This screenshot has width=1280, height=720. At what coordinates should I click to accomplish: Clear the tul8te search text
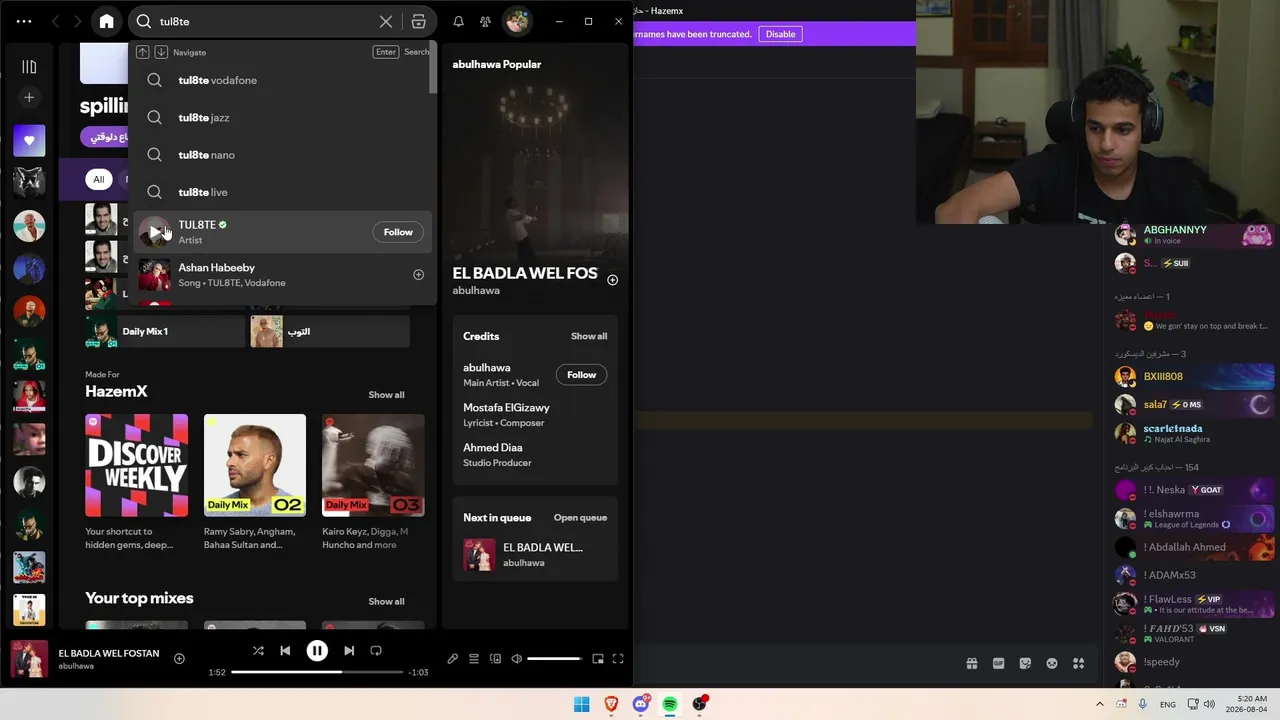click(386, 21)
